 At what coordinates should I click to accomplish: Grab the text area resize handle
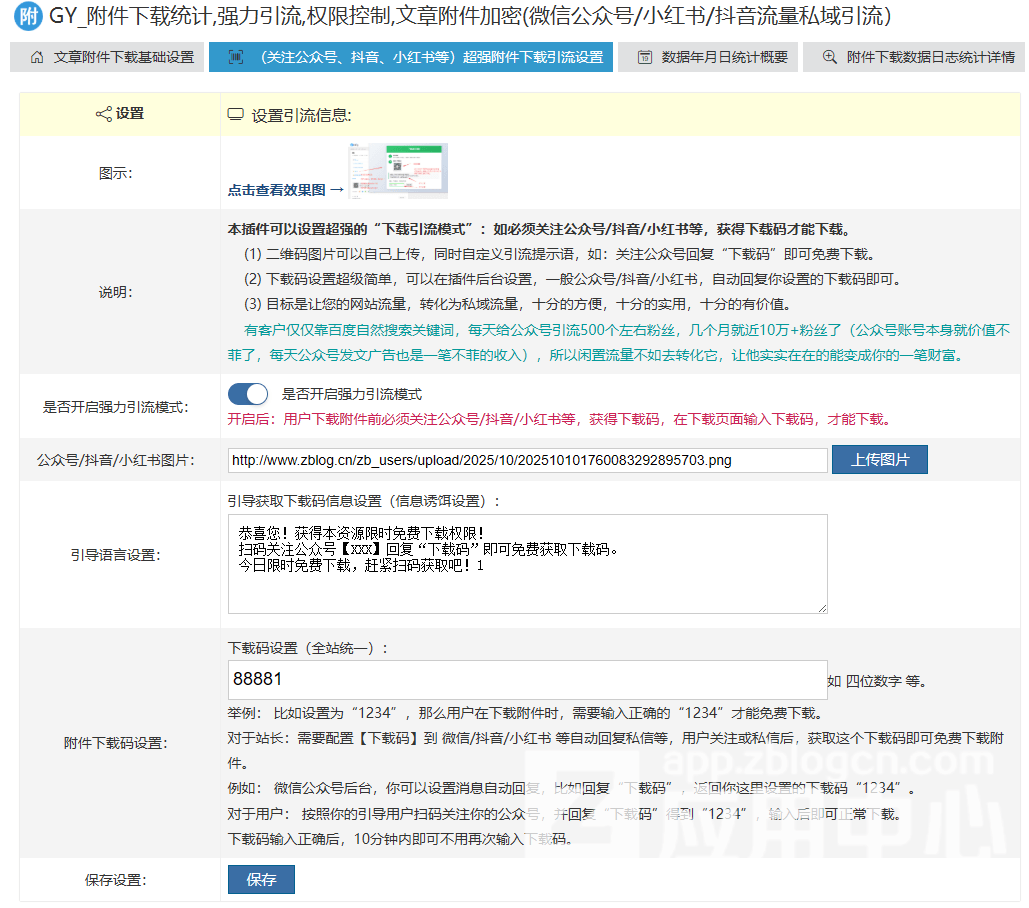tap(822, 607)
